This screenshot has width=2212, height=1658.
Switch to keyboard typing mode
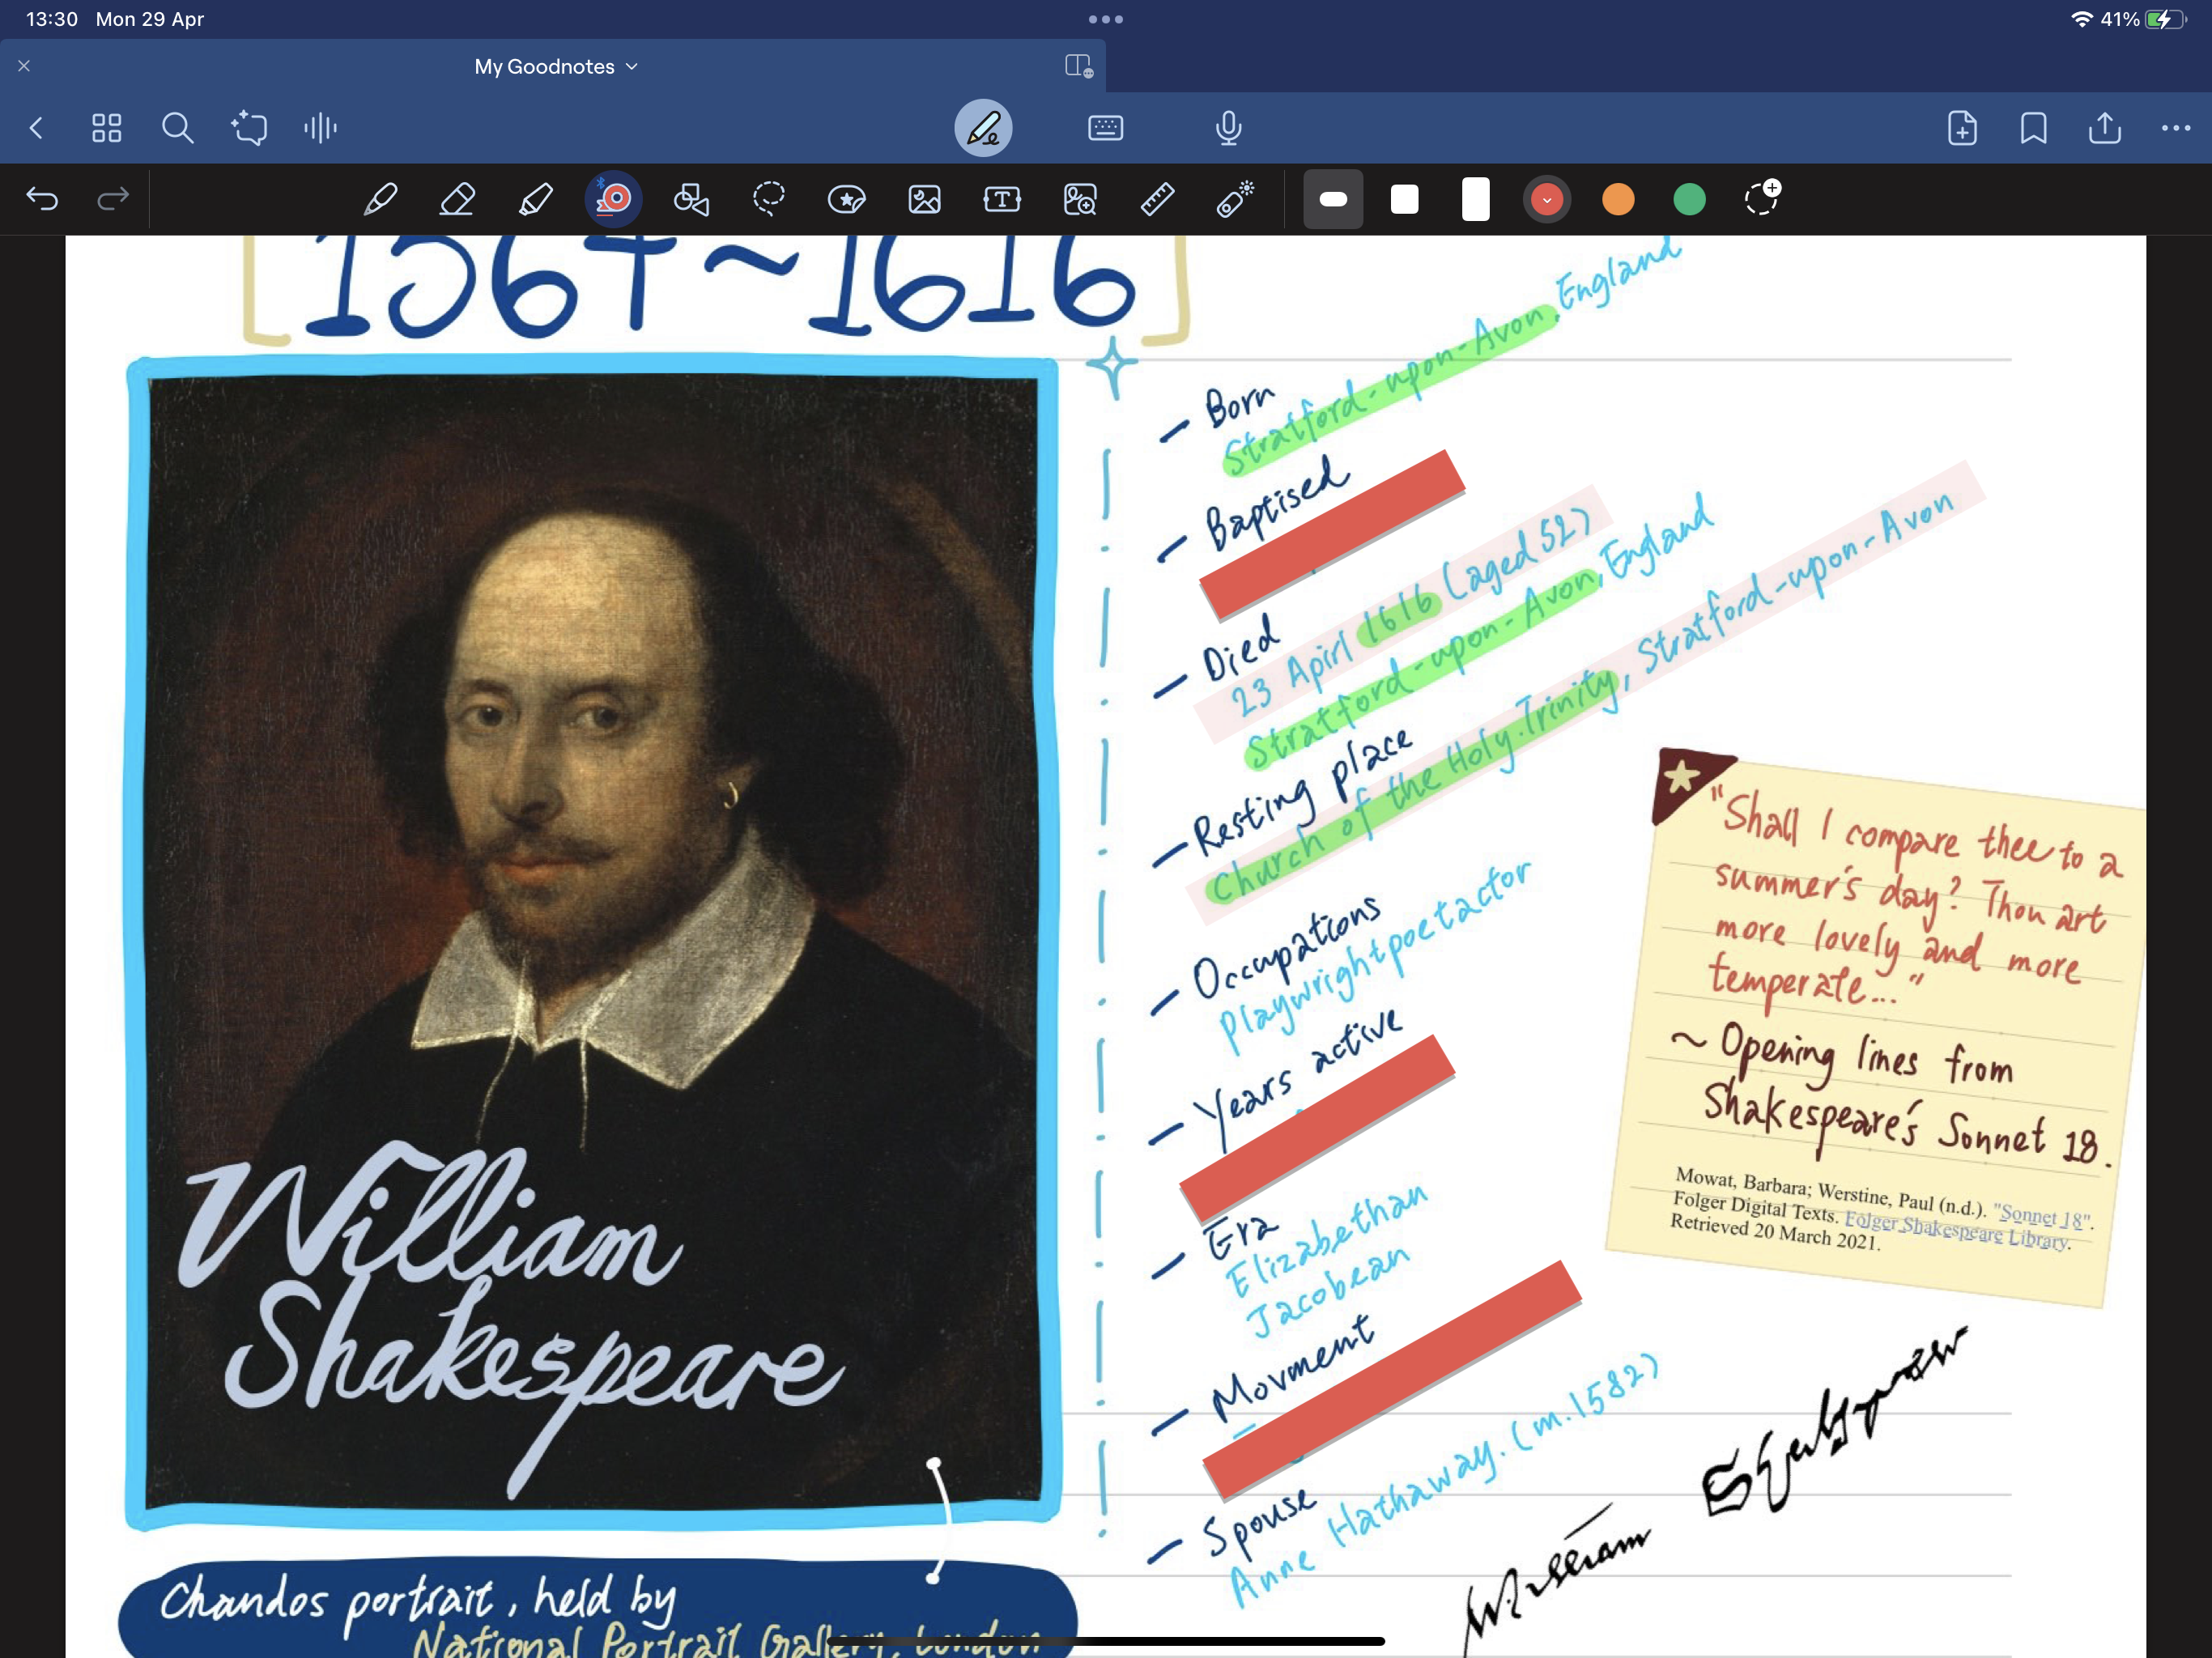1105,127
